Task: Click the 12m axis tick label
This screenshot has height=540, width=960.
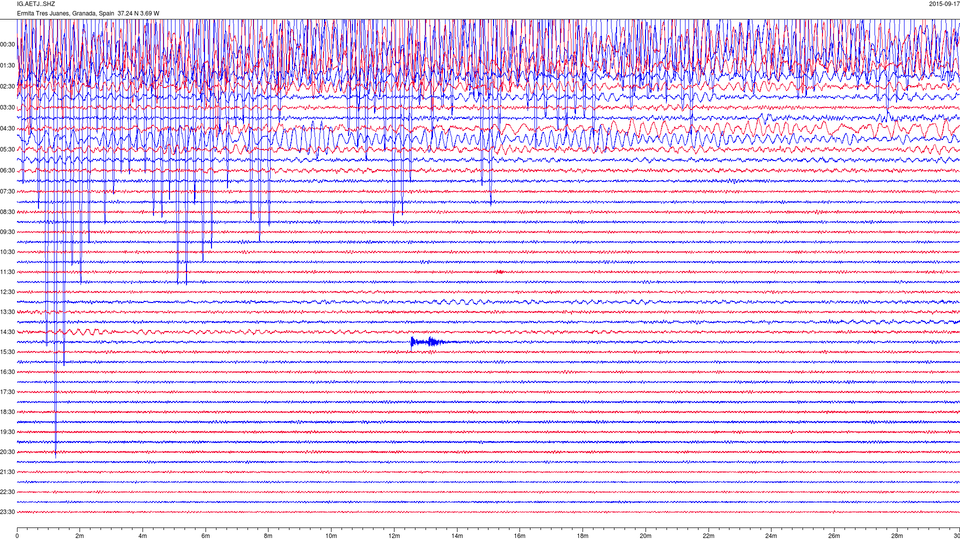Action: pyautogui.click(x=394, y=536)
